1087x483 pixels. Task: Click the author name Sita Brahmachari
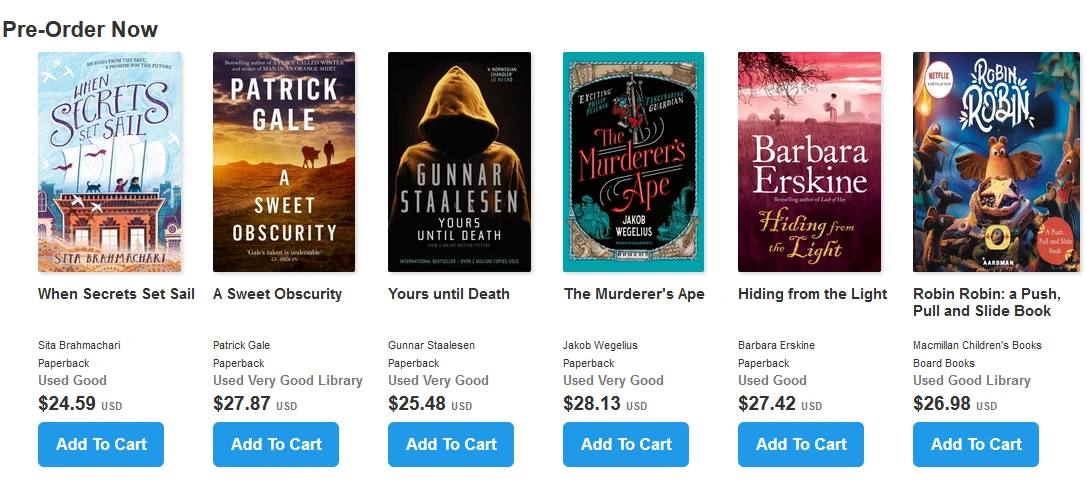point(79,345)
